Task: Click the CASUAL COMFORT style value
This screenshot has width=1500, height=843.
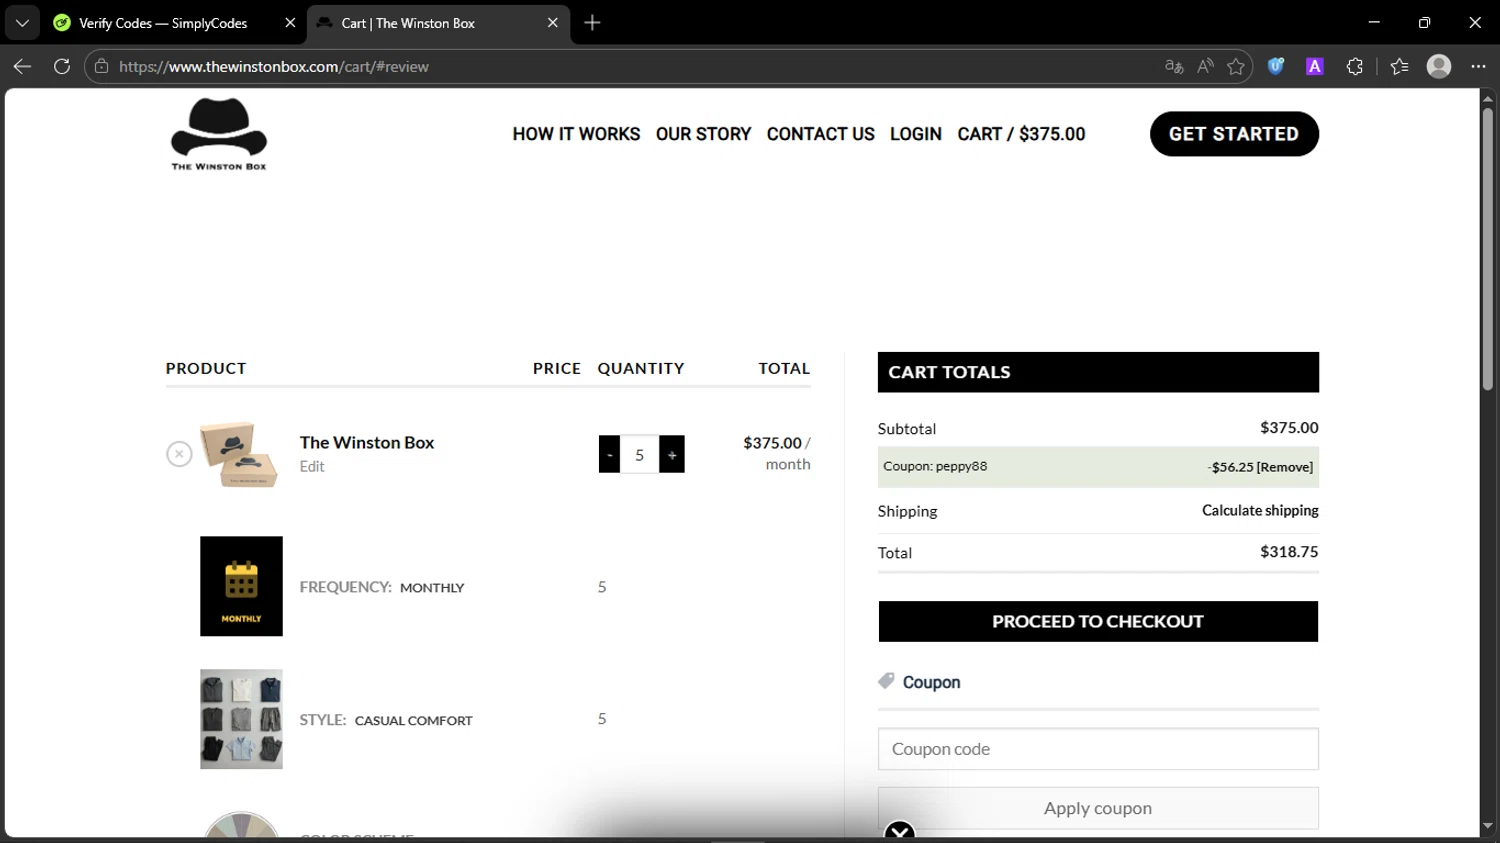Action: pyautogui.click(x=413, y=721)
